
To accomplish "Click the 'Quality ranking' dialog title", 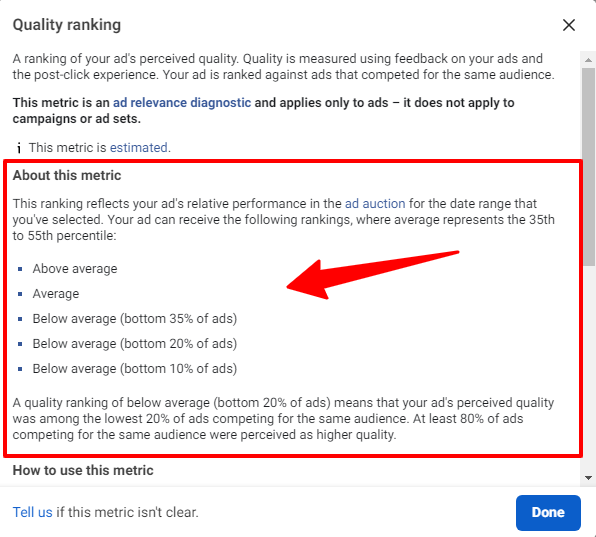I will pos(67,25).
